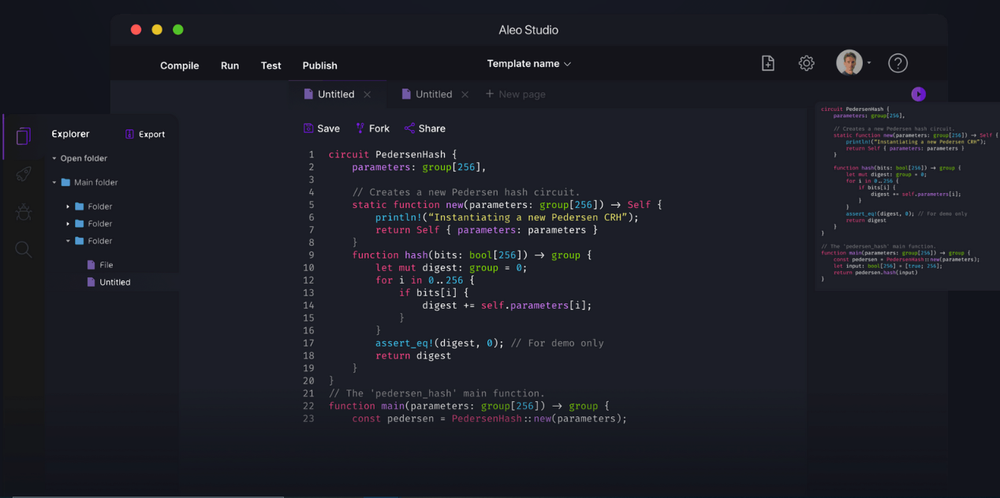Click line number 12 in gutter
The height and width of the screenshot is (498, 1000).
point(309,281)
